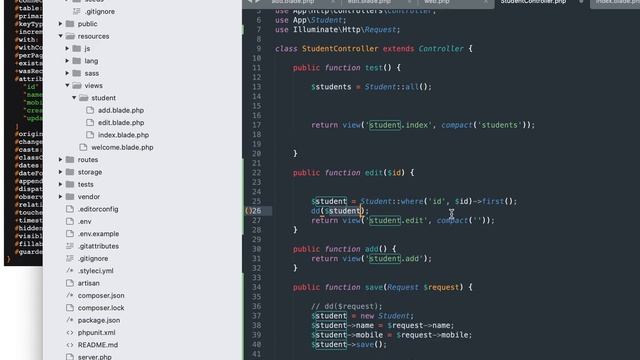The image size is (640, 360).
Task: Click 'public function save(Request $request)' declaration
Action: click(x=378, y=287)
